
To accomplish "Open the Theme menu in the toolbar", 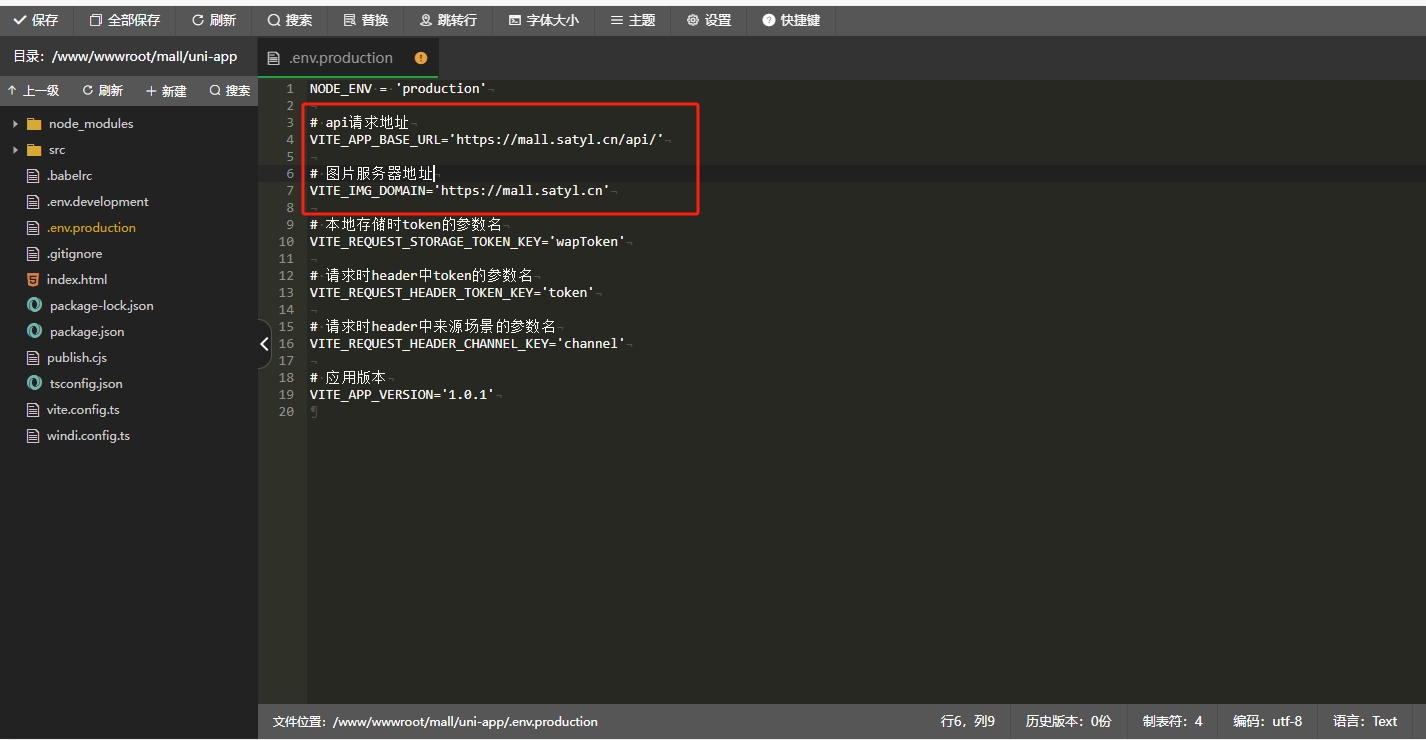I will [633, 20].
